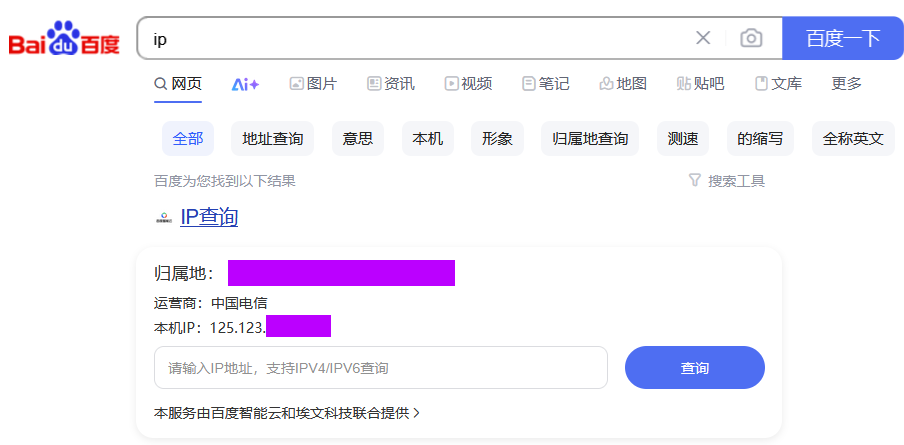Expand the 百度智能云 provider link chevron
The image size is (904, 445).
pyautogui.click(x=416, y=412)
